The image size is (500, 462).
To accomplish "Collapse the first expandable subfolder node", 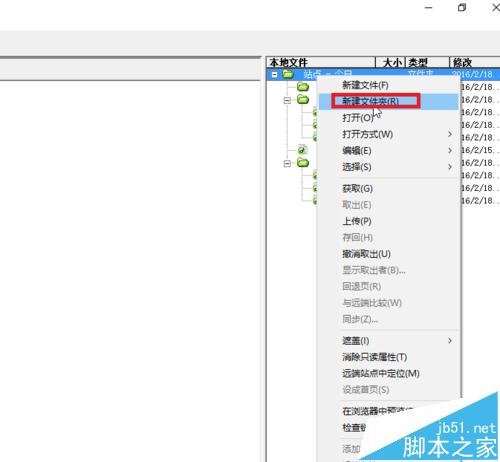I will point(287,100).
